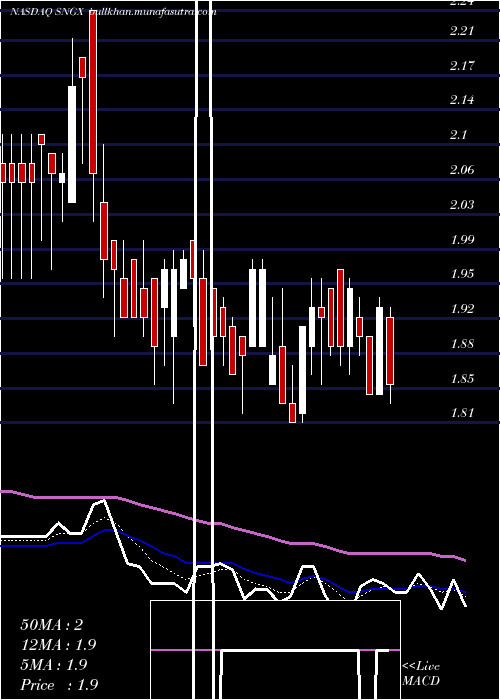Image resolution: width=500 pixels, height=700 pixels.
Task: Click the tallest red candlestick near 2.21
Action: pyautogui.click(x=93, y=92)
